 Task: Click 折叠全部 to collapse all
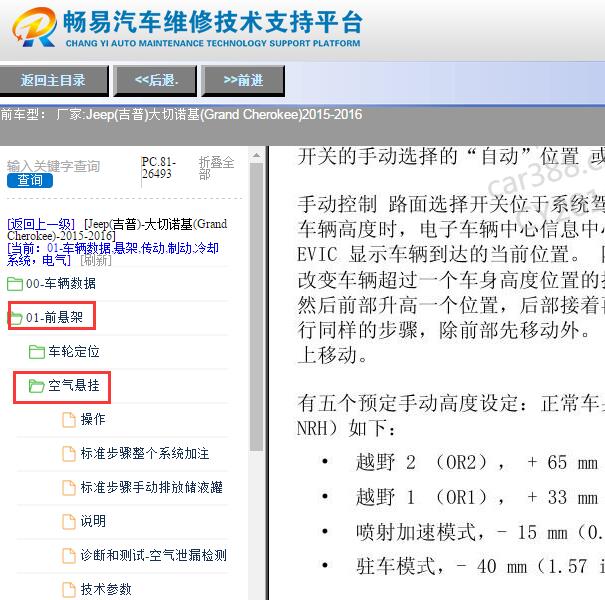[216, 168]
